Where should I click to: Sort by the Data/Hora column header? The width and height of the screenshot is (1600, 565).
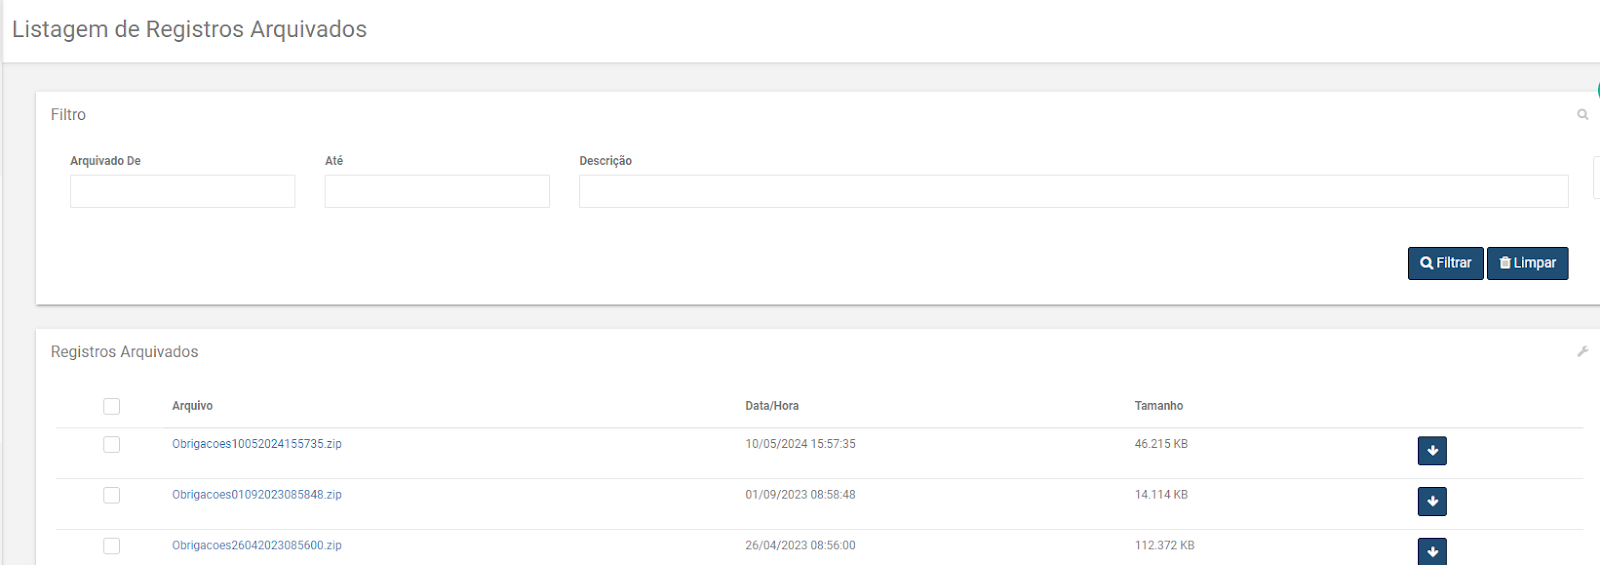tap(771, 406)
